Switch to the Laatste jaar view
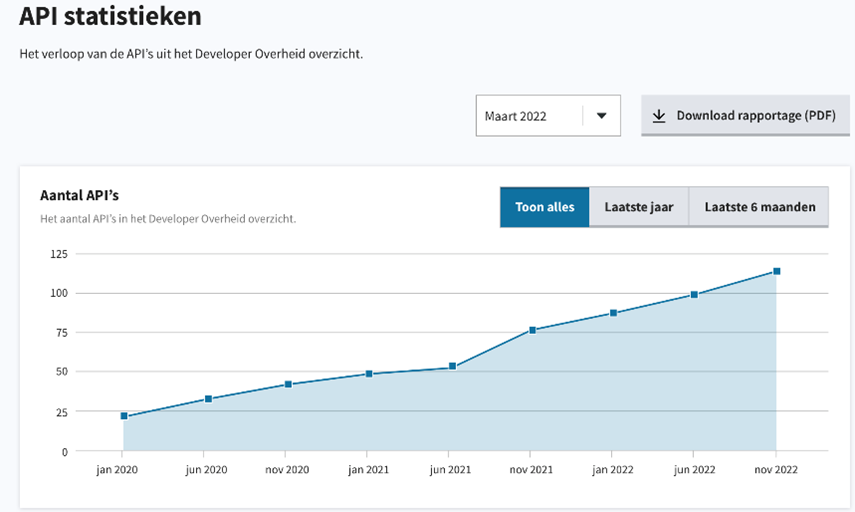The width and height of the screenshot is (855, 512). (x=639, y=207)
